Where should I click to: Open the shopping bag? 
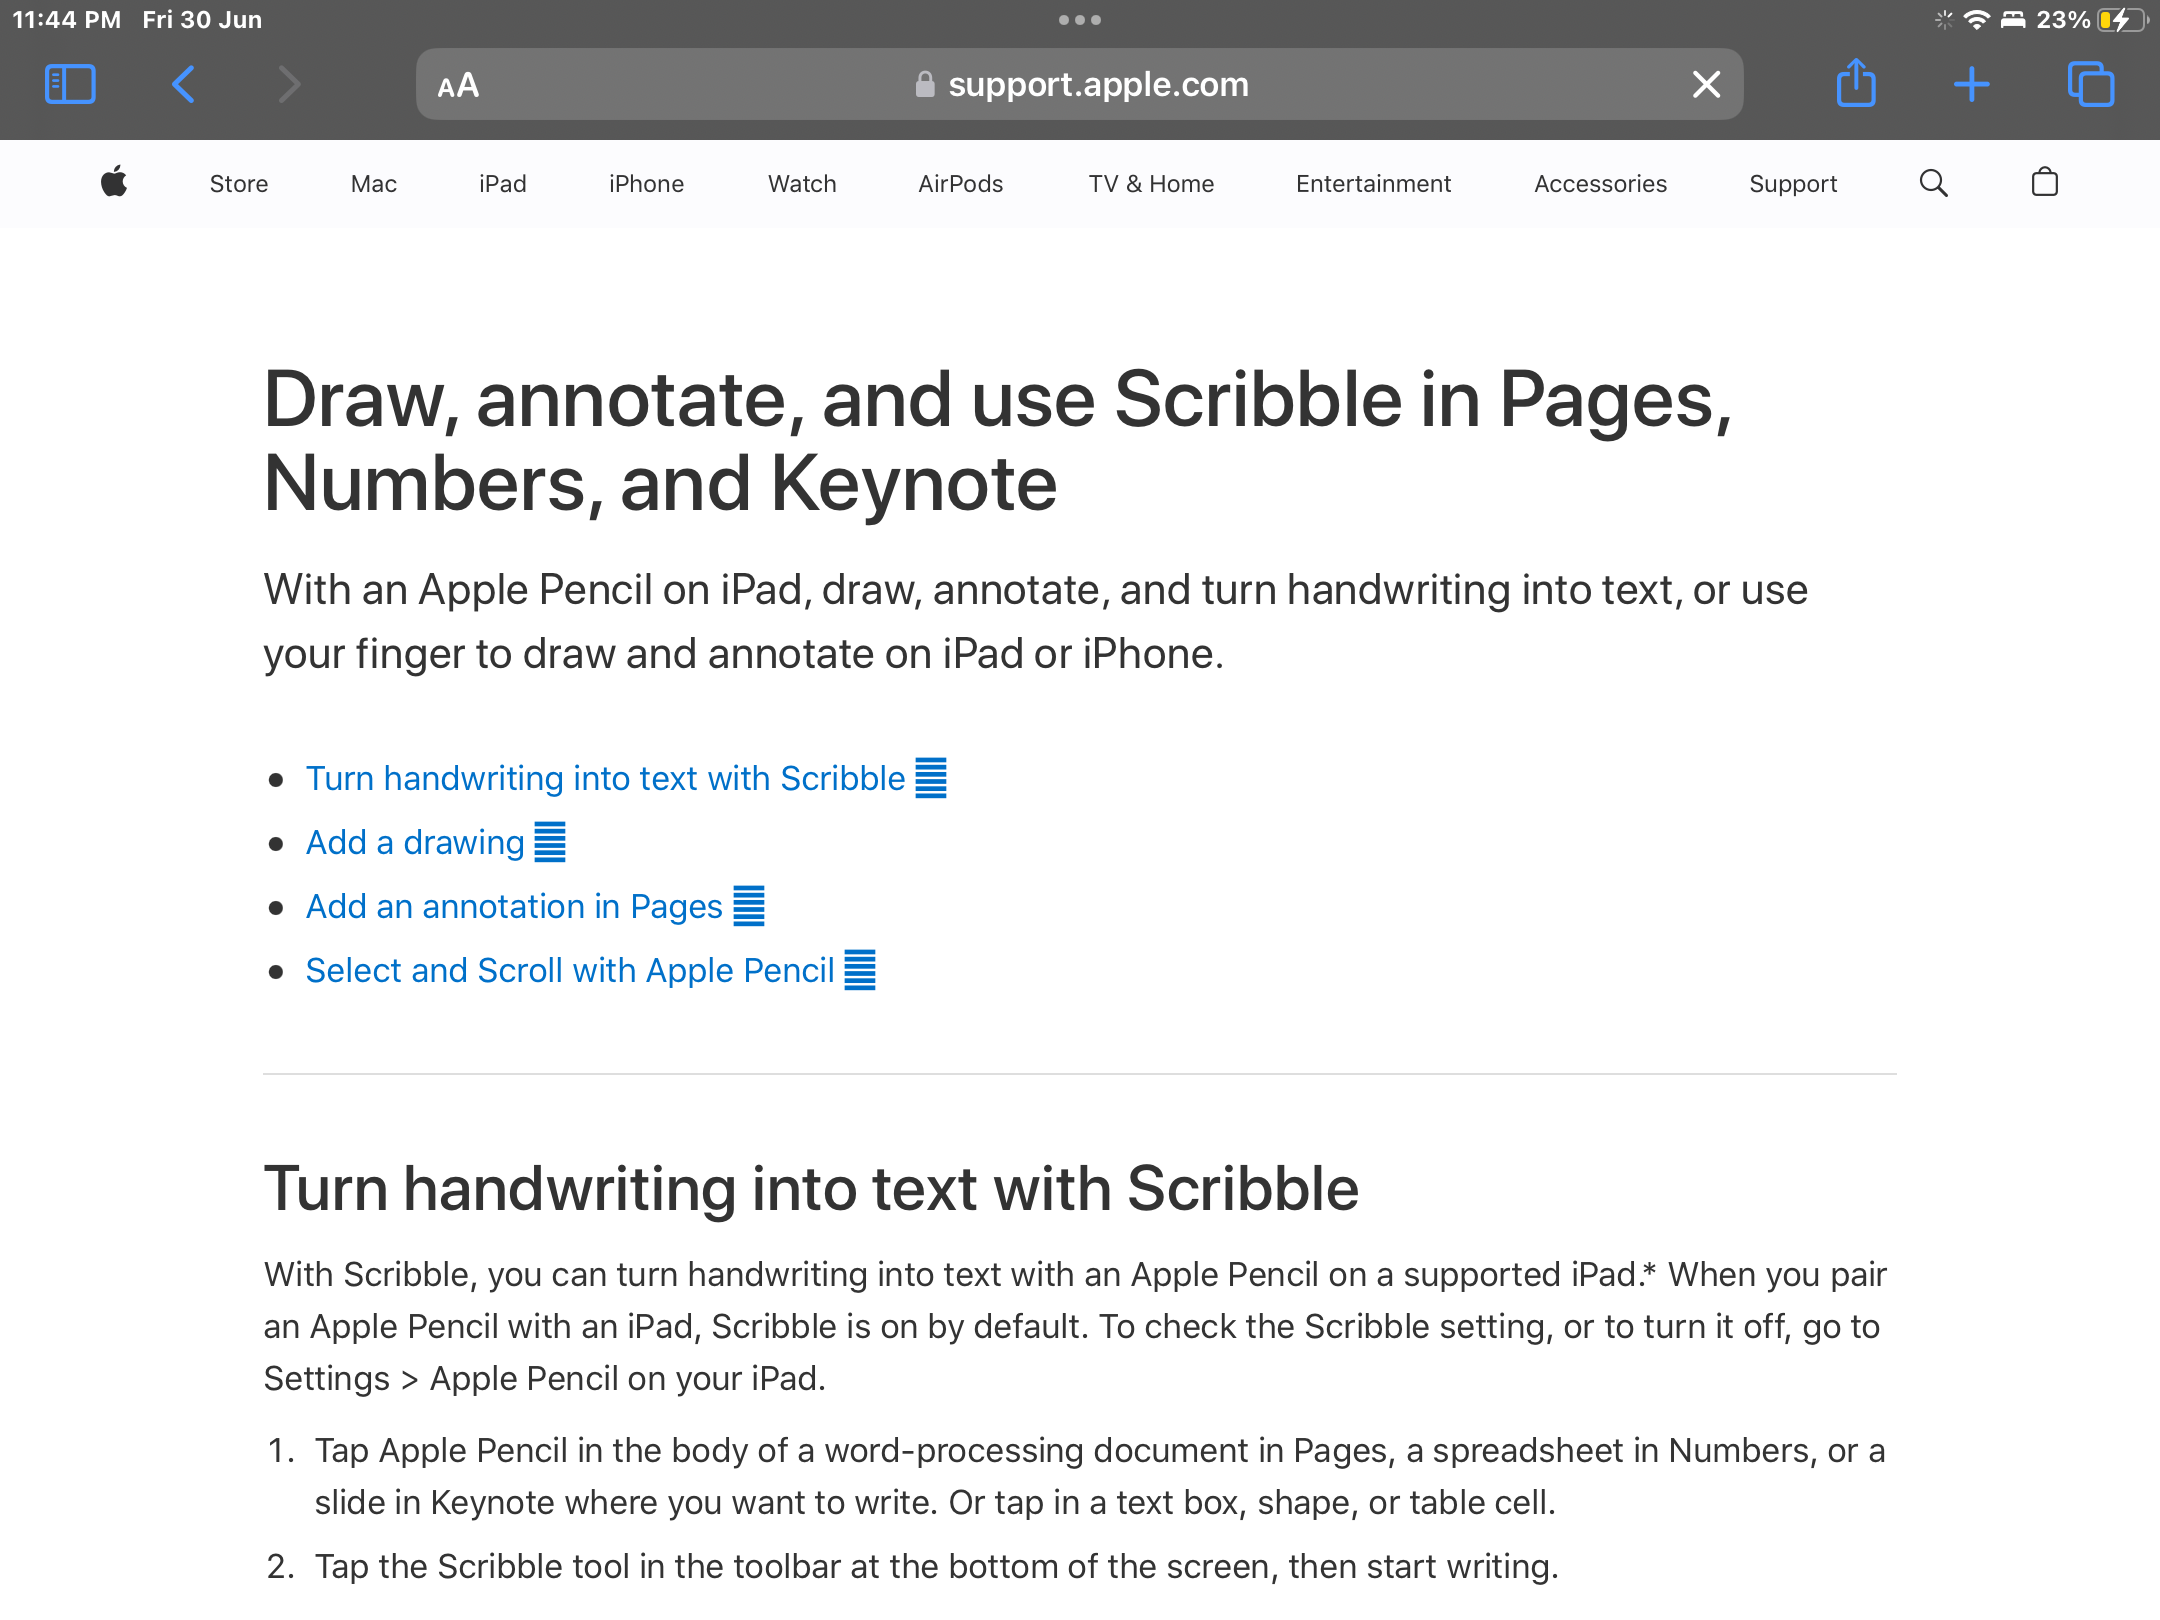pyautogui.click(x=2045, y=182)
